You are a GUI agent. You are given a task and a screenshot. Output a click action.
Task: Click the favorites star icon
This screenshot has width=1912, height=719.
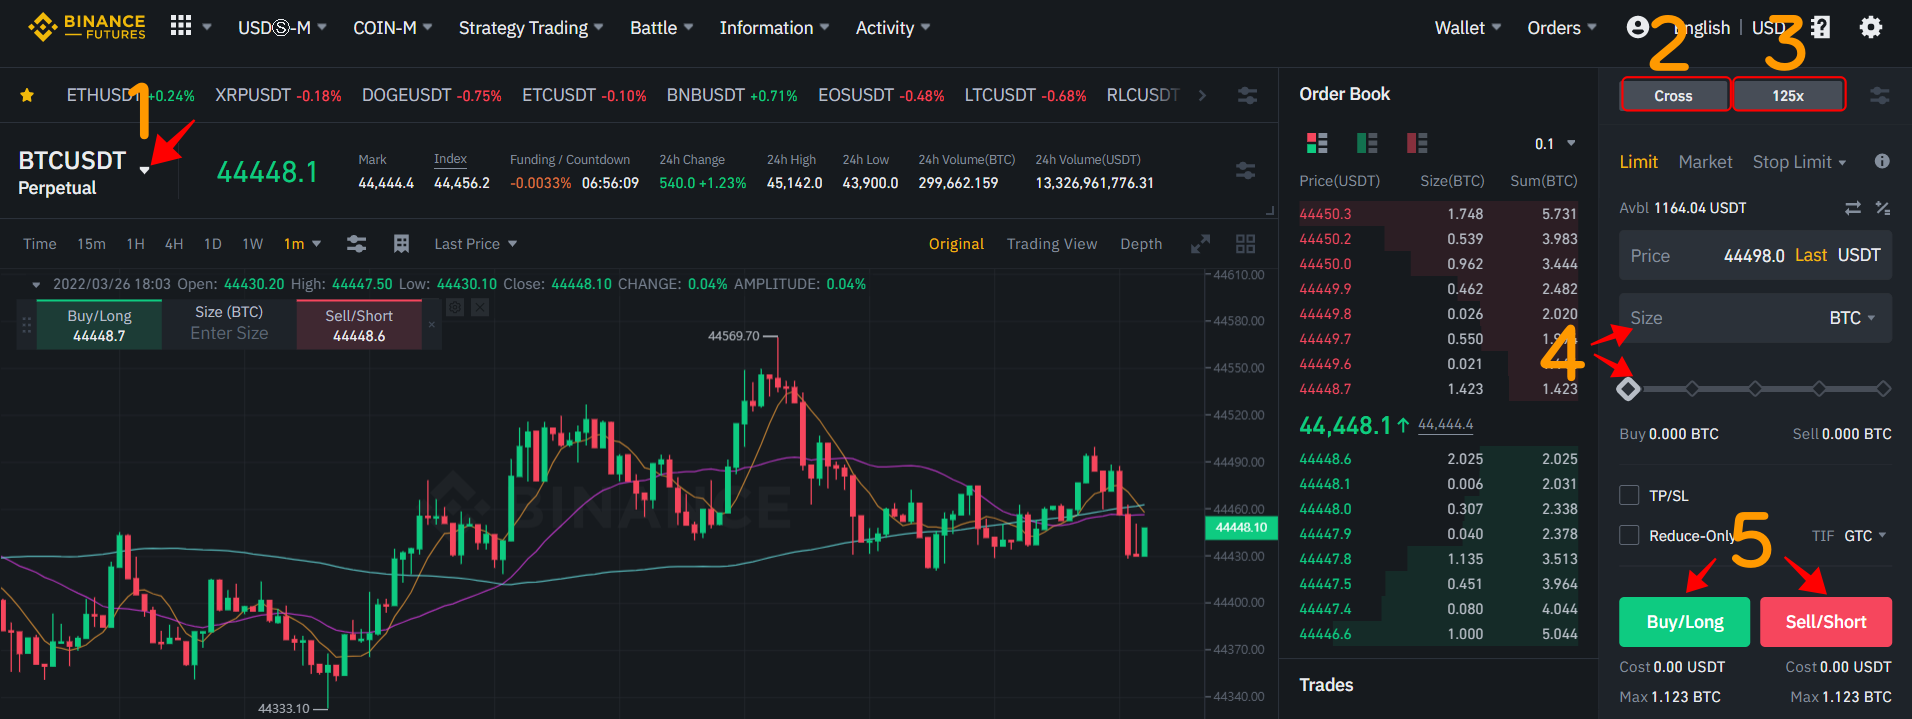pos(27,95)
